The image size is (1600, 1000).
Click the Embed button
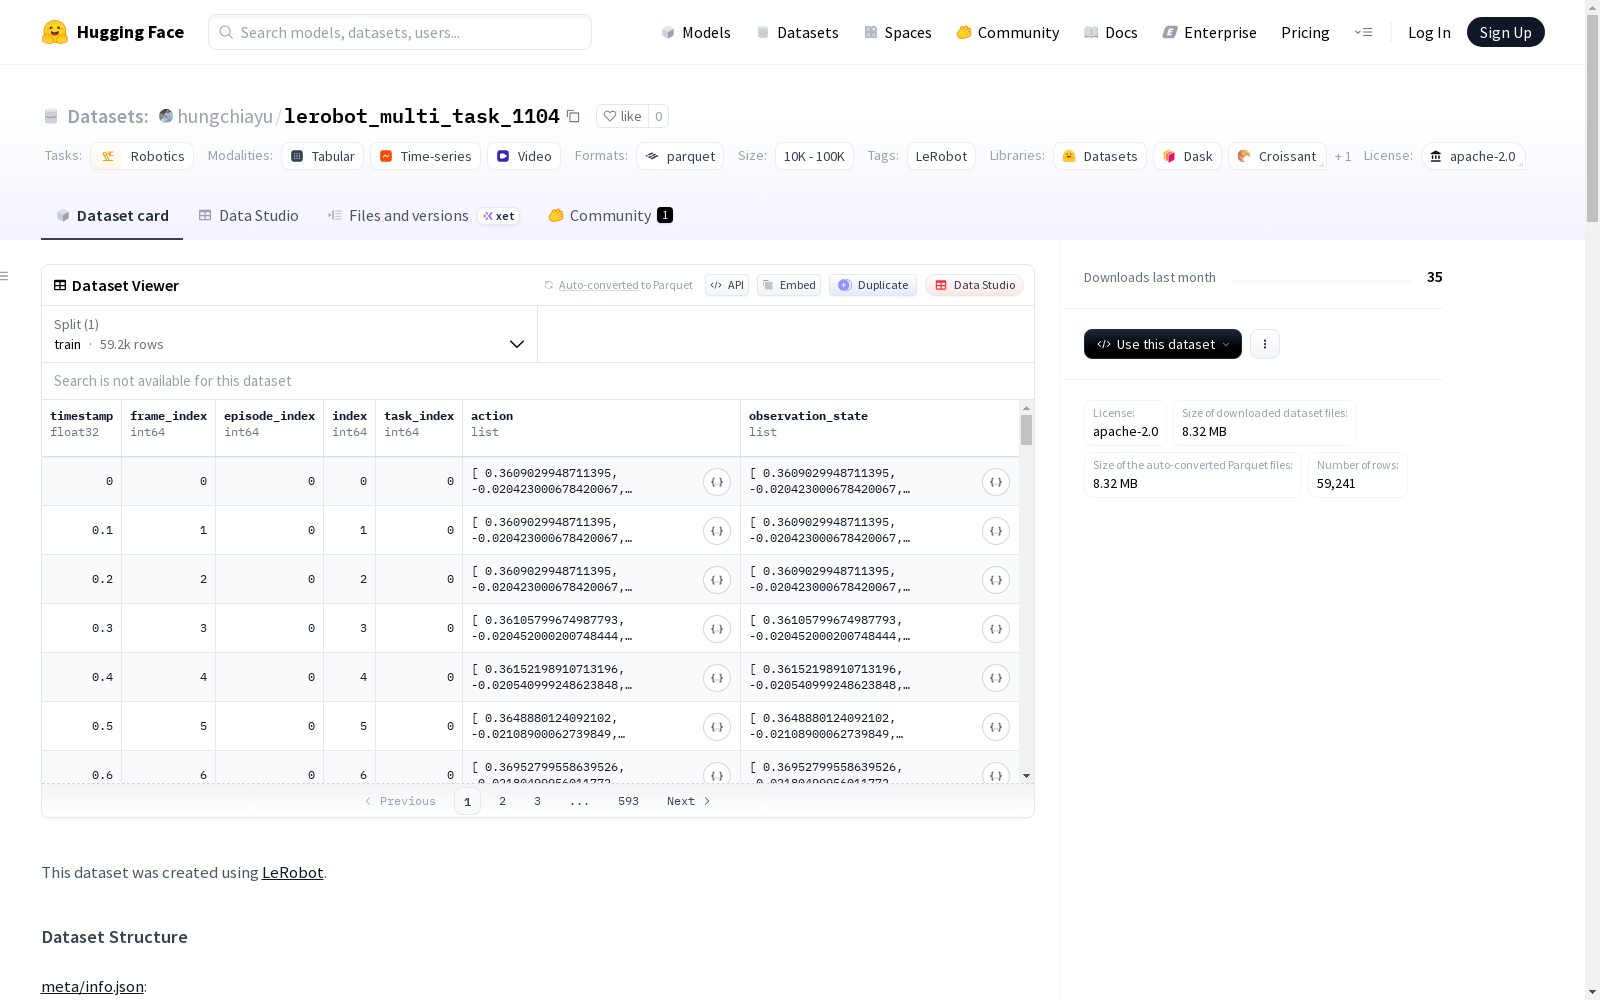click(x=789, y=285)
